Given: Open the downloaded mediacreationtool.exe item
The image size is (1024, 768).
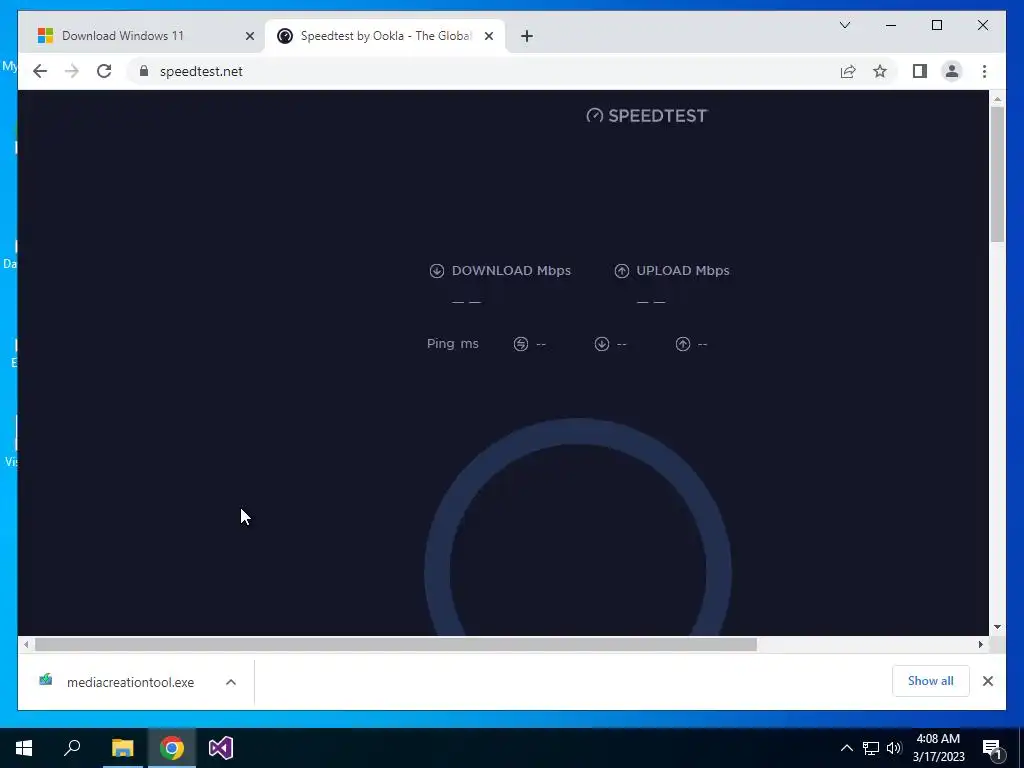Looking at the screenshot, I should 130,682.
